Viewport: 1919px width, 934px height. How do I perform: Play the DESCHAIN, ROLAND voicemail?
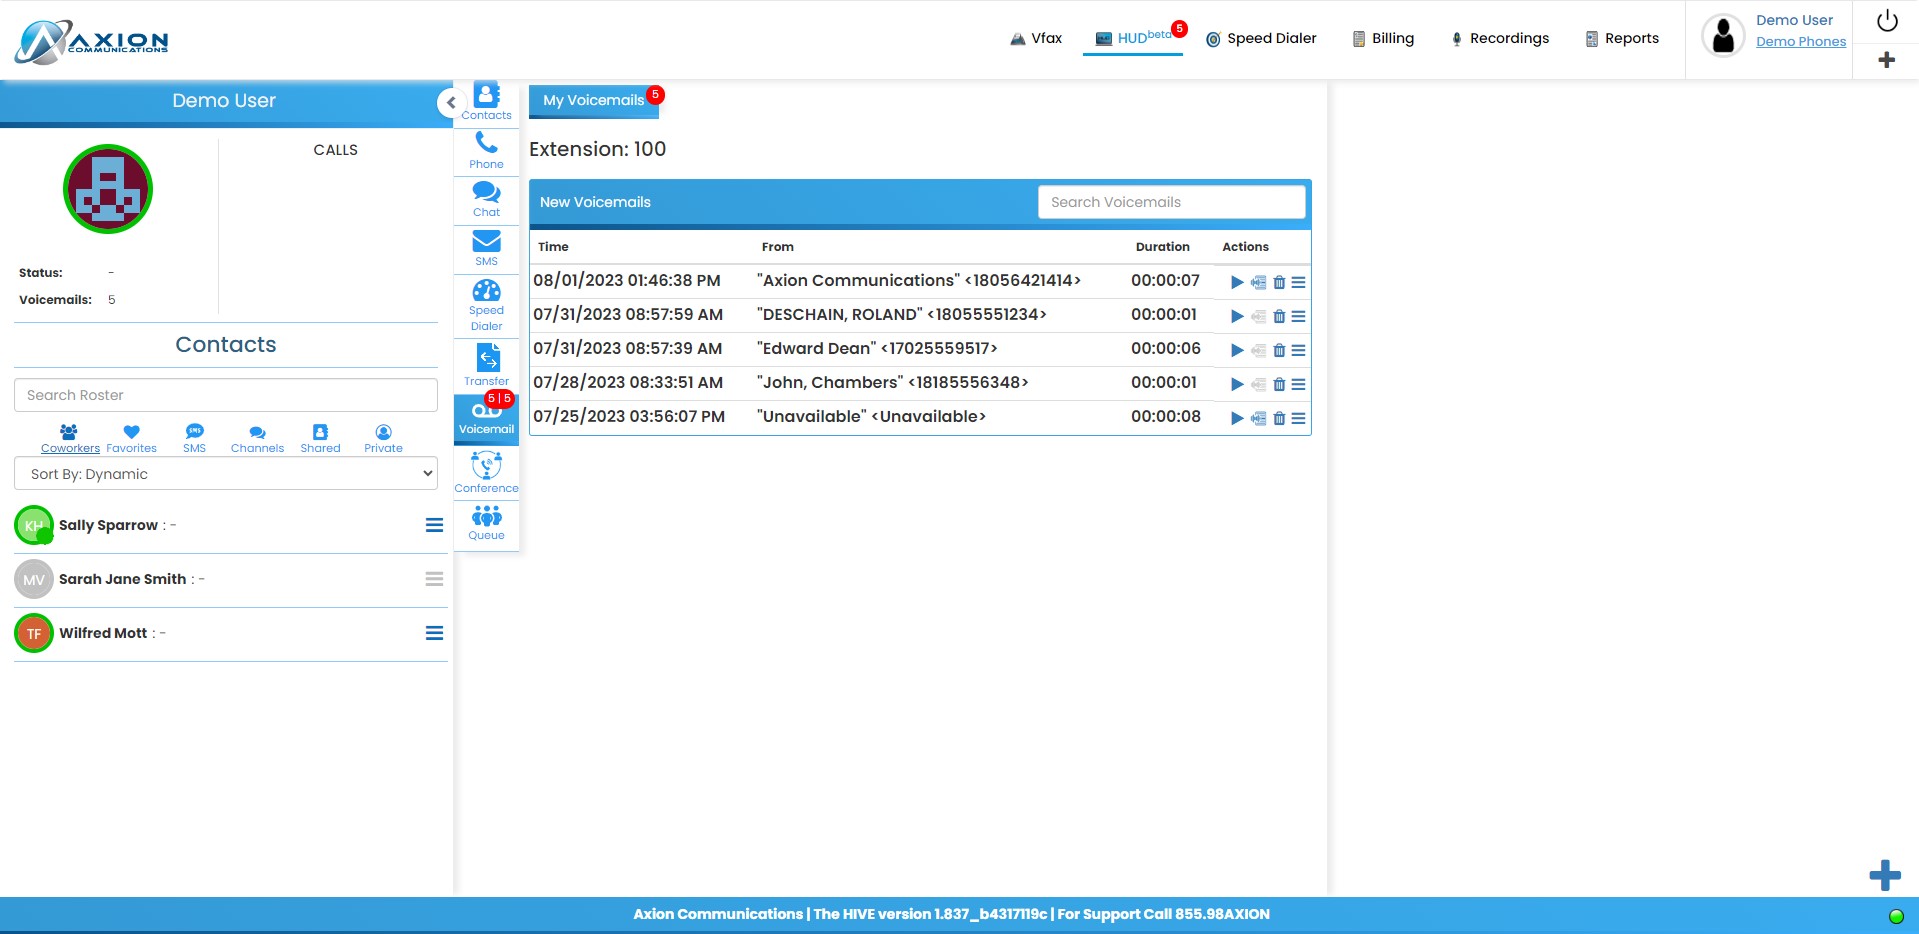[x=1237, y=317]
